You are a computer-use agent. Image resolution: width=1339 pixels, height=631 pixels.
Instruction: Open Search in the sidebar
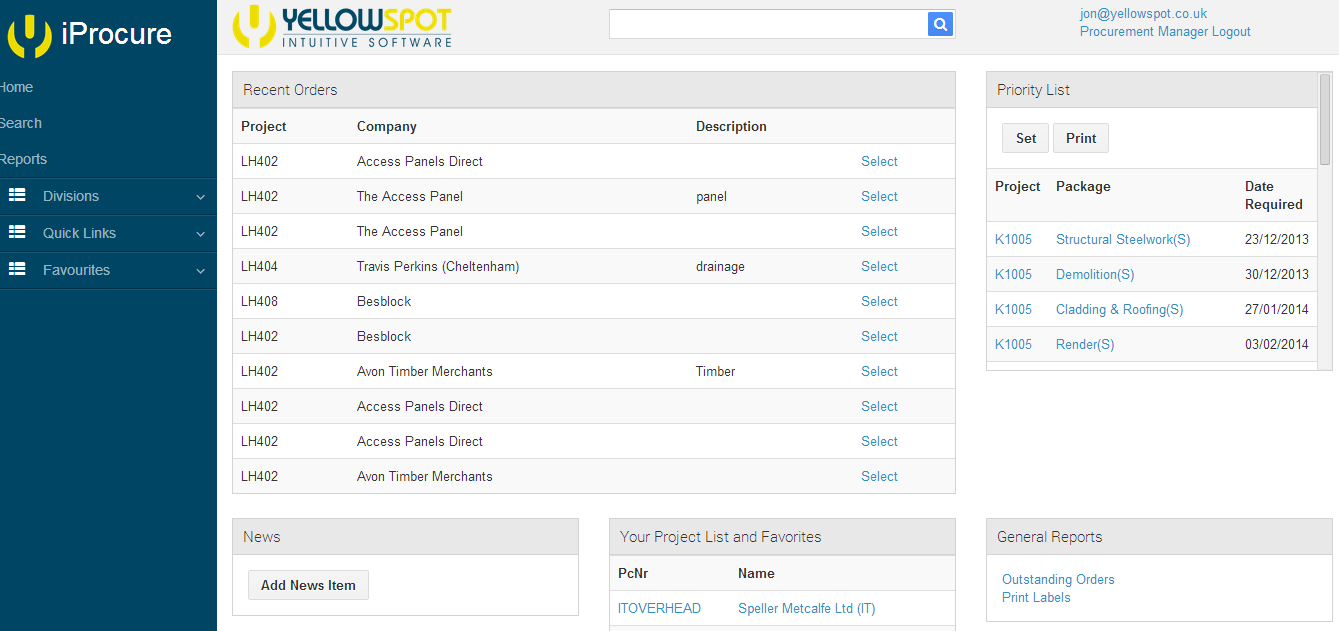click(x=20, y=123)
